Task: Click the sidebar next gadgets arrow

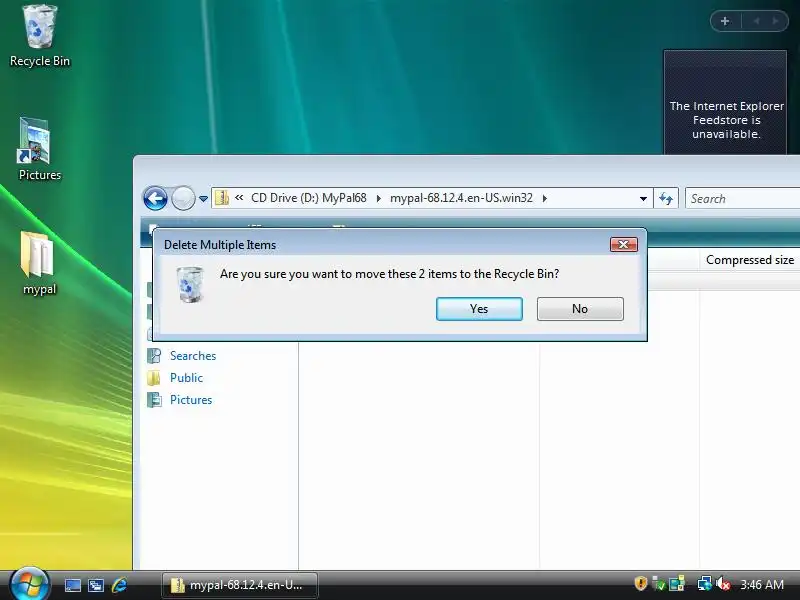Action: click(775, 21)
